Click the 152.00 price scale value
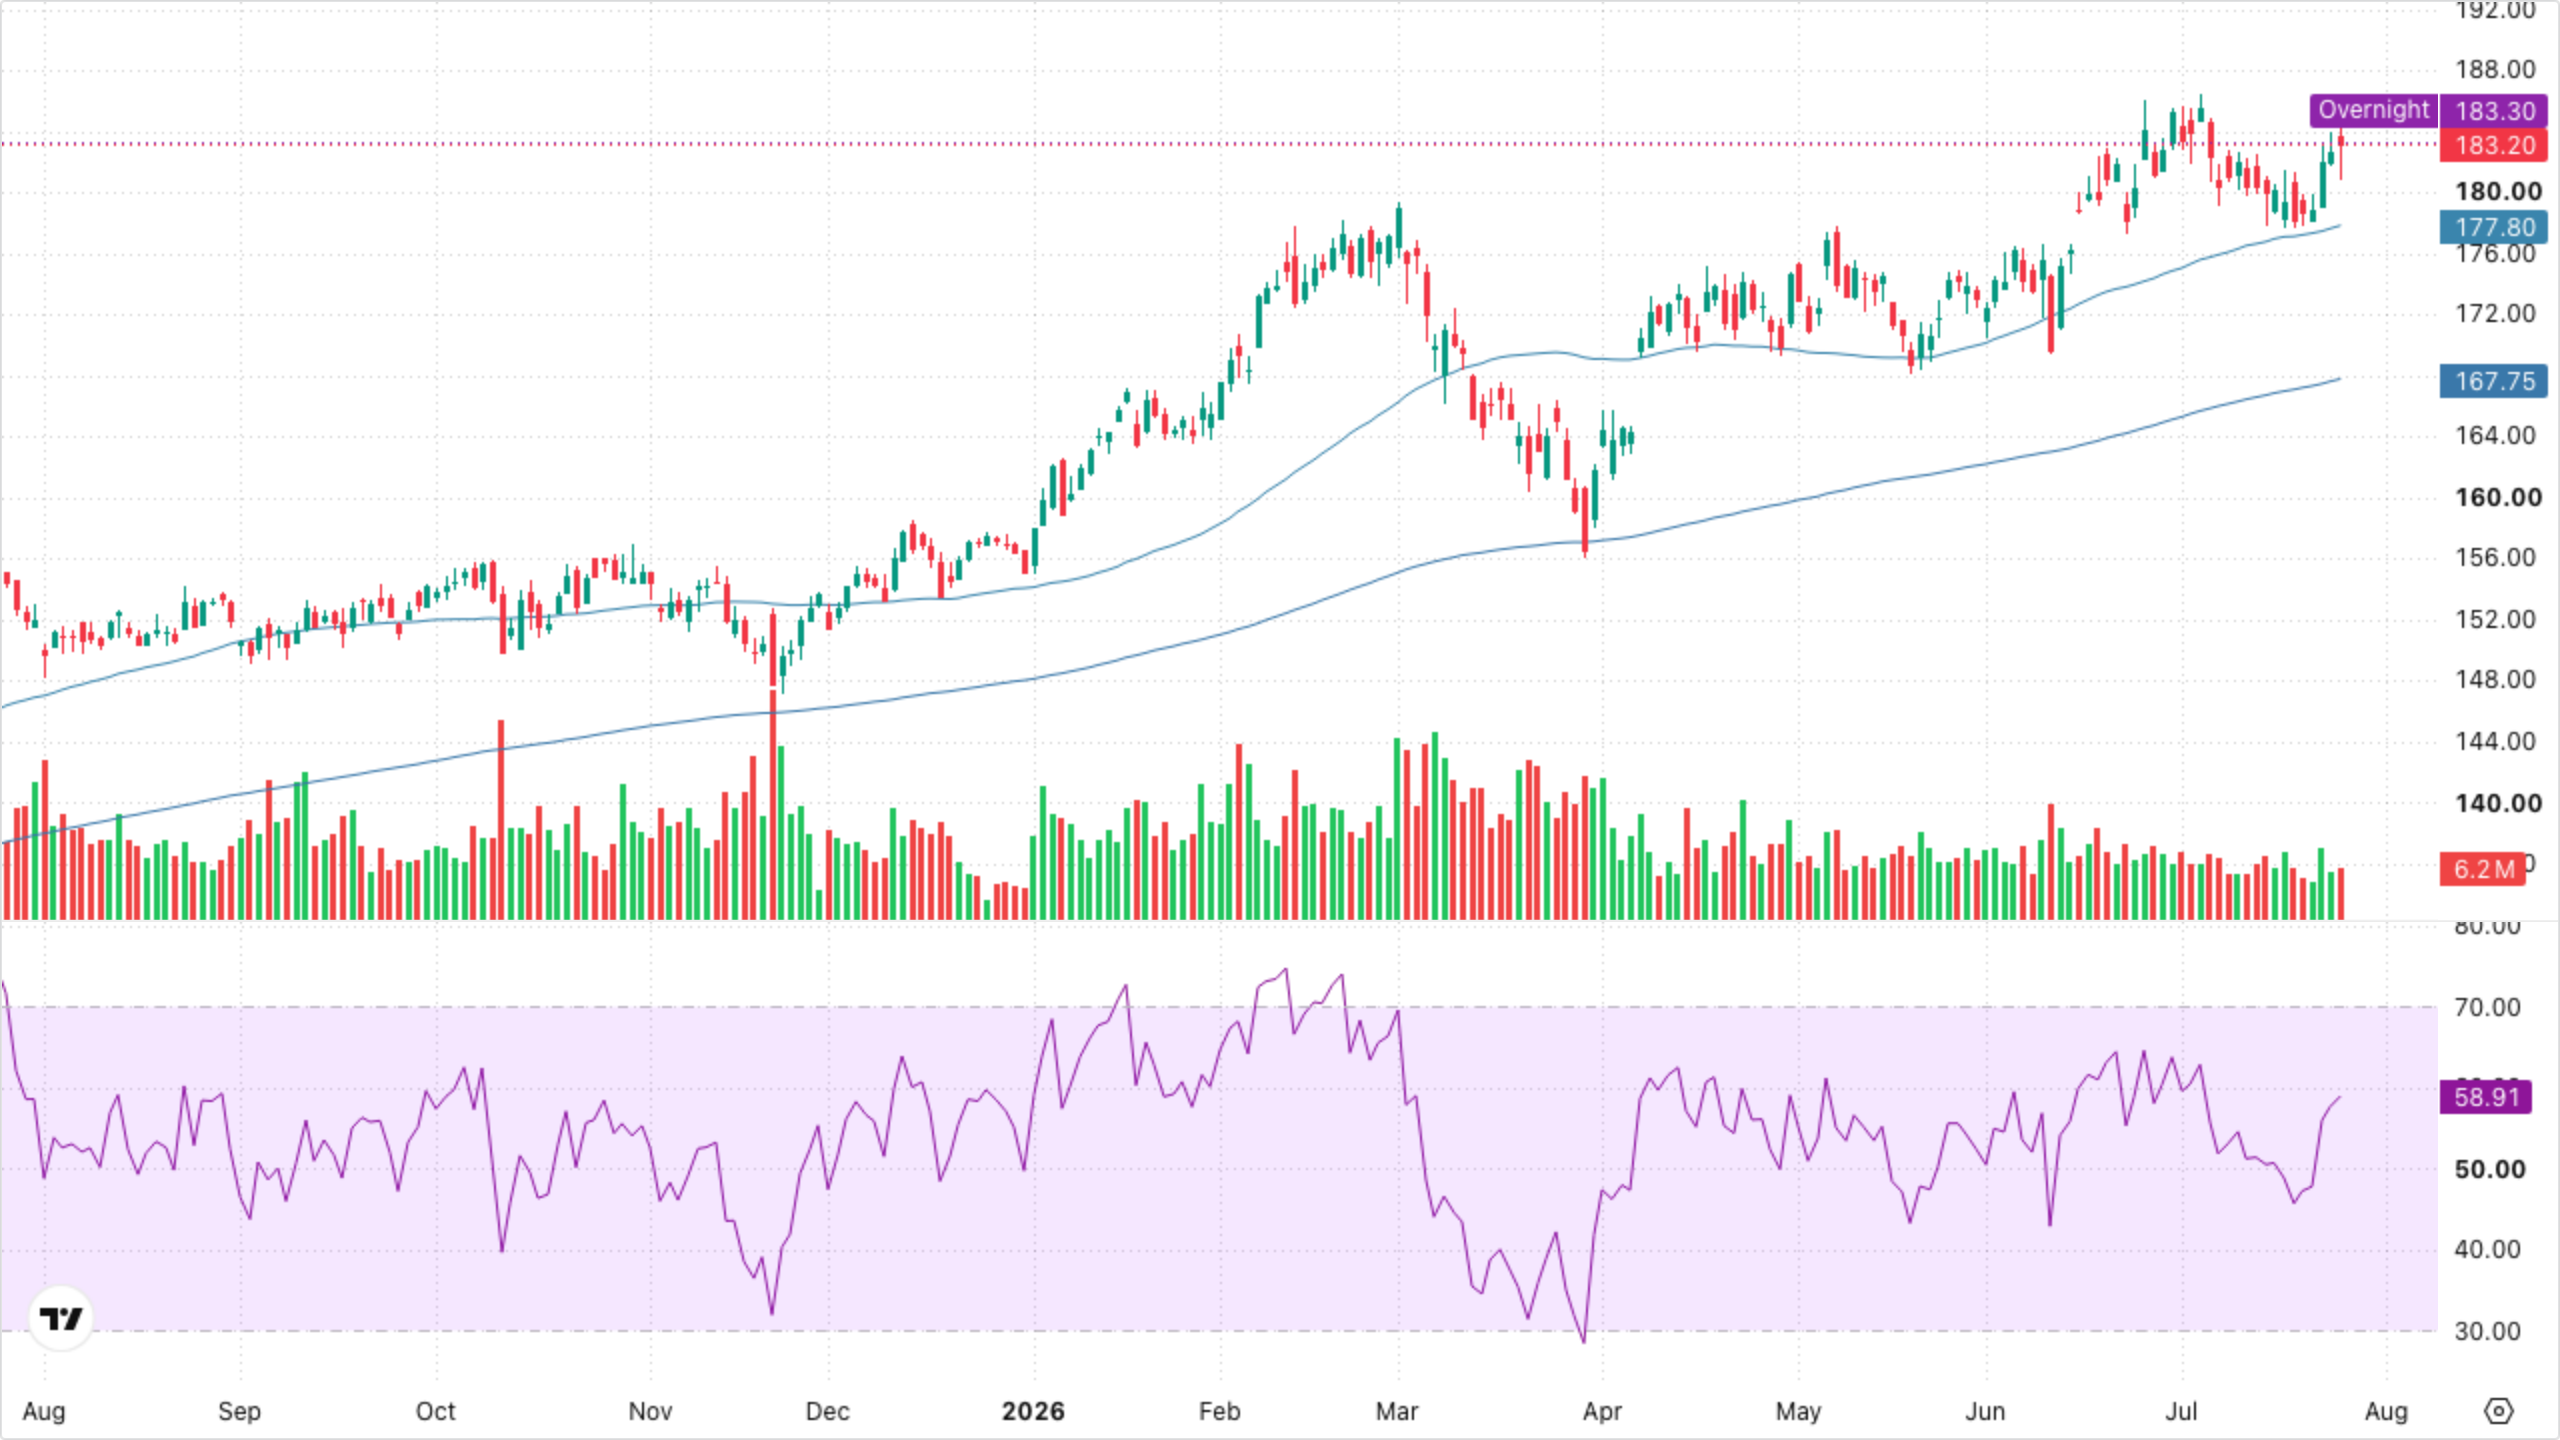The height and width of the screenshot is (1440, 2560). click(2495, 619)
